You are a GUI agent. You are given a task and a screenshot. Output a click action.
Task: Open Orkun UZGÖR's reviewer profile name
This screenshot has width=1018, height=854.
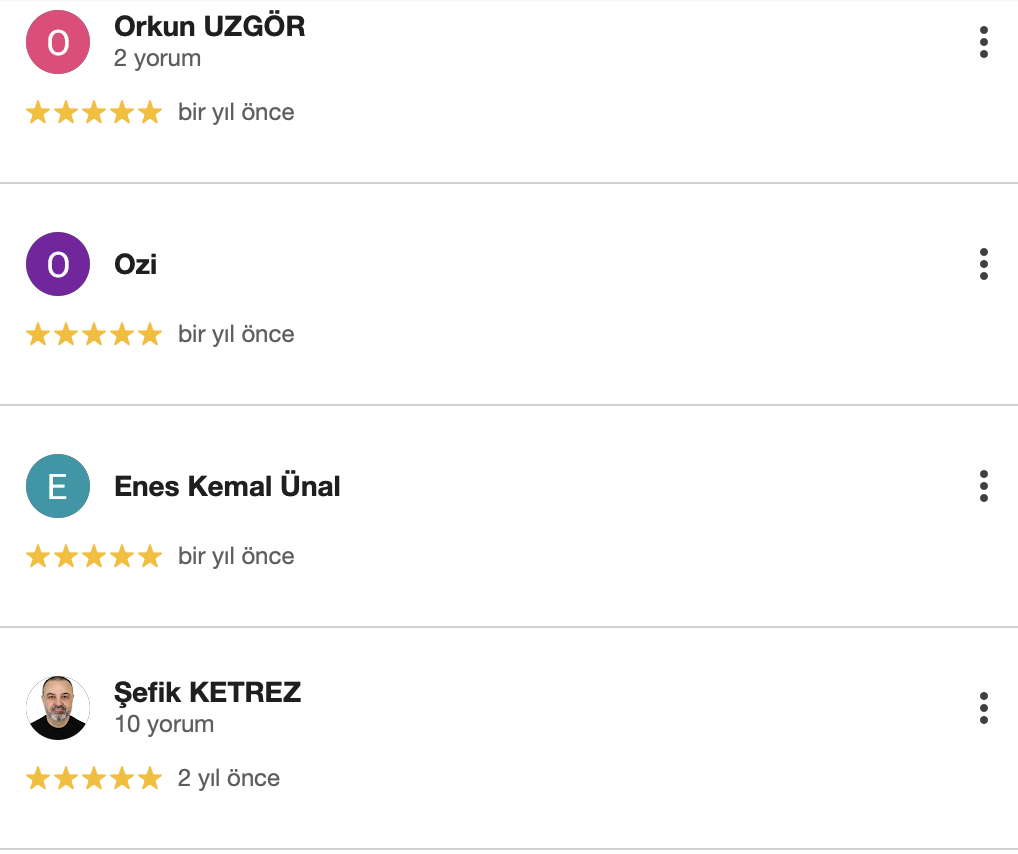click(210, 27)
